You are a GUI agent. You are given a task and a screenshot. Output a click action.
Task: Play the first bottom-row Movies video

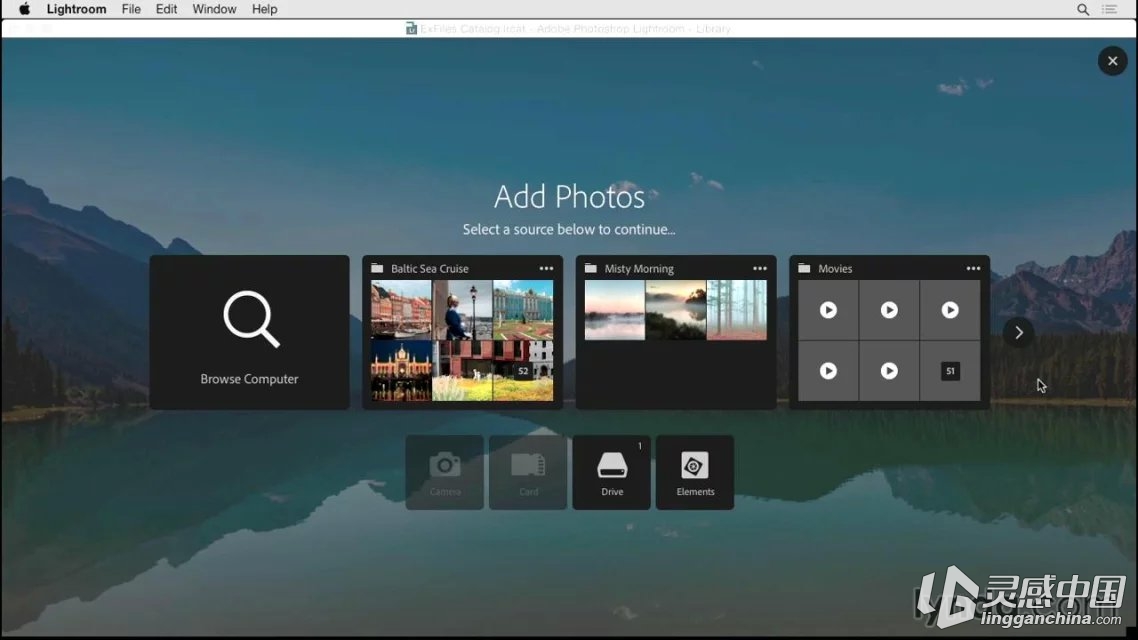pyautogui.click(x=828, y=371)
